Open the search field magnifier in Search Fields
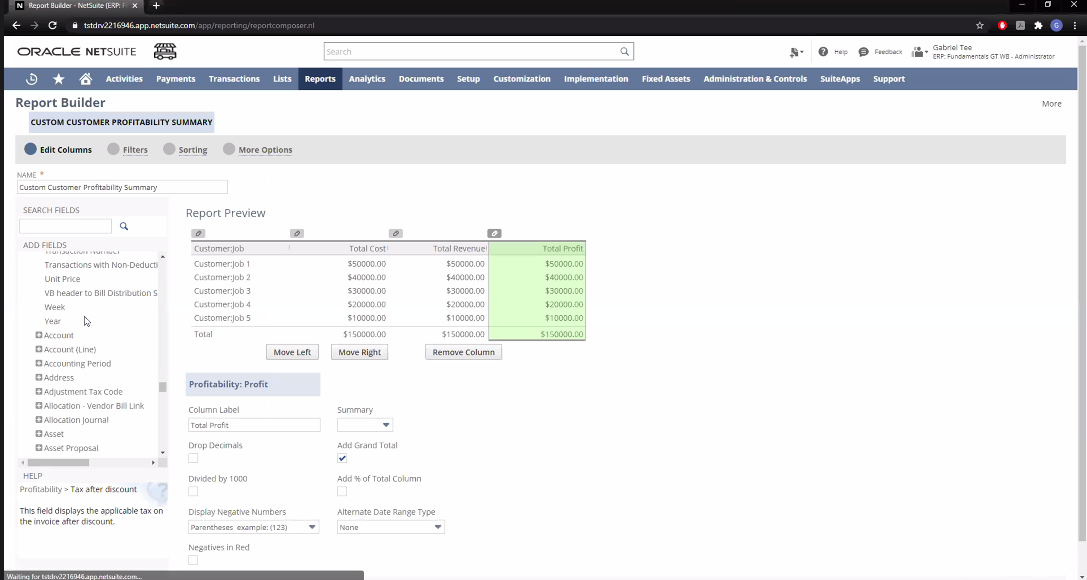The image size is (1087, 580). 124,226
